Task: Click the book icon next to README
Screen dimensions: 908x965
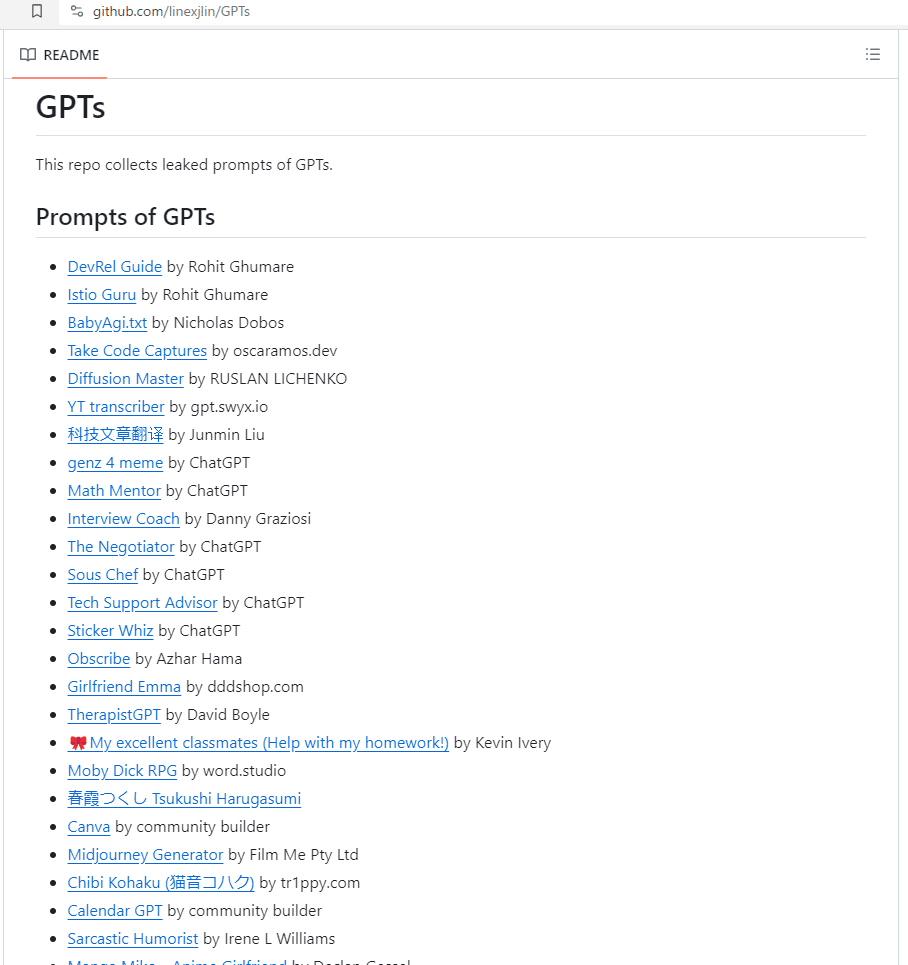Action: (30, 54)
